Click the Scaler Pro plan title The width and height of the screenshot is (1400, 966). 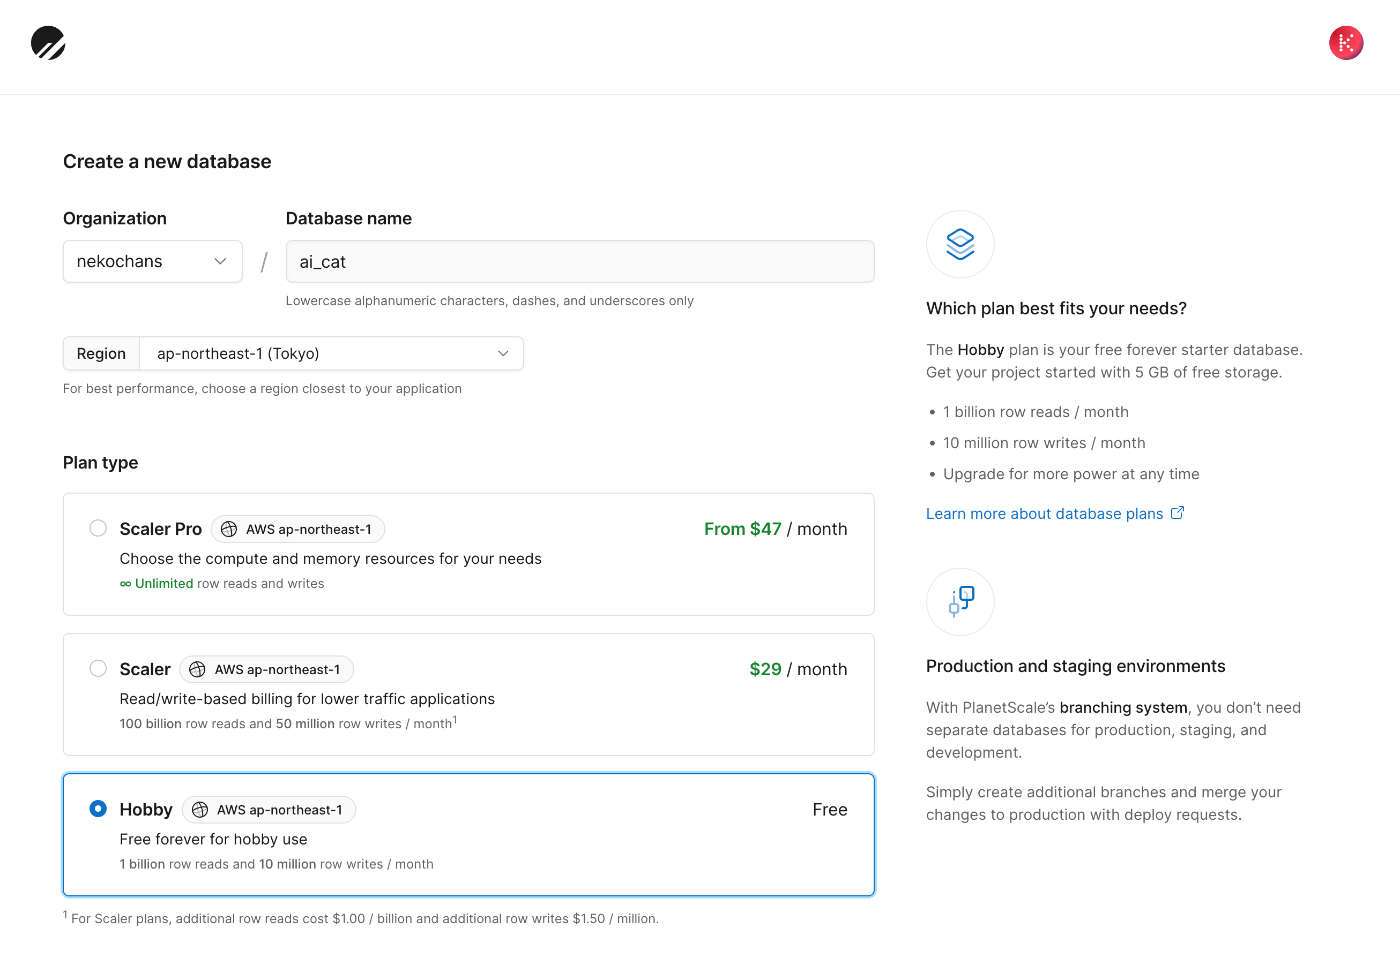pyautogui.click(x=161, y=529)
